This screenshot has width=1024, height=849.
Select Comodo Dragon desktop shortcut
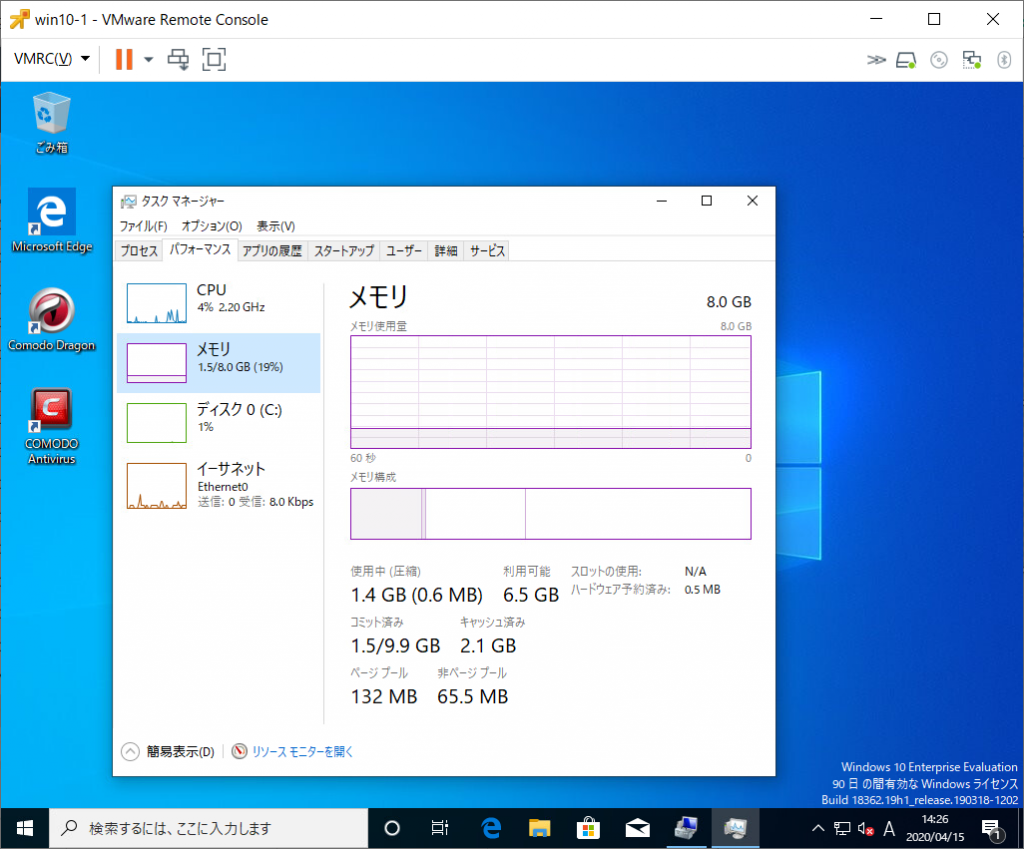point(52,319)
